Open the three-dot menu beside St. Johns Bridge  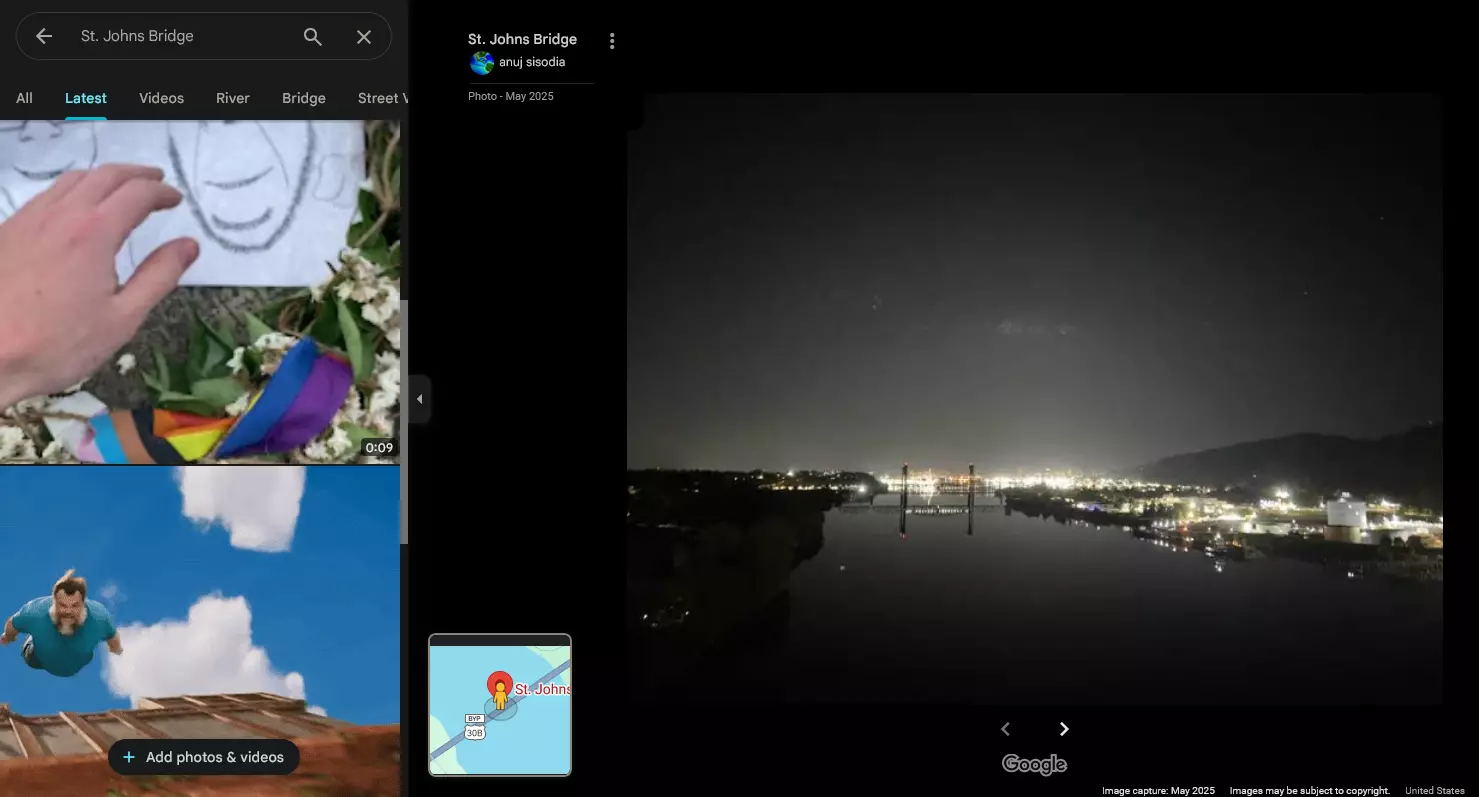pyautogui.click(x=612, y=41)
